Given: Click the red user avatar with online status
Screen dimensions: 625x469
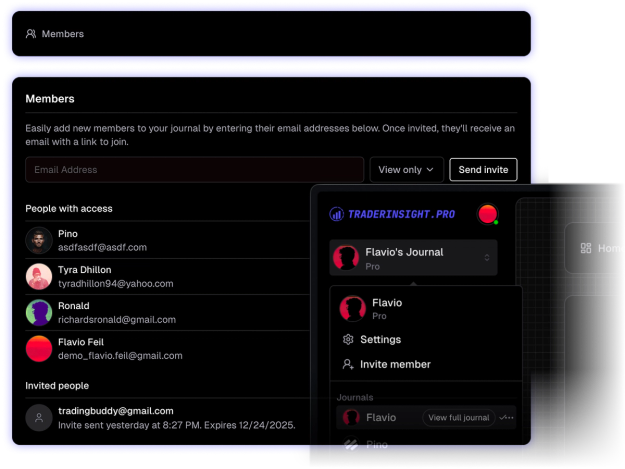Looking at the screenshot, I should point(488,214).
